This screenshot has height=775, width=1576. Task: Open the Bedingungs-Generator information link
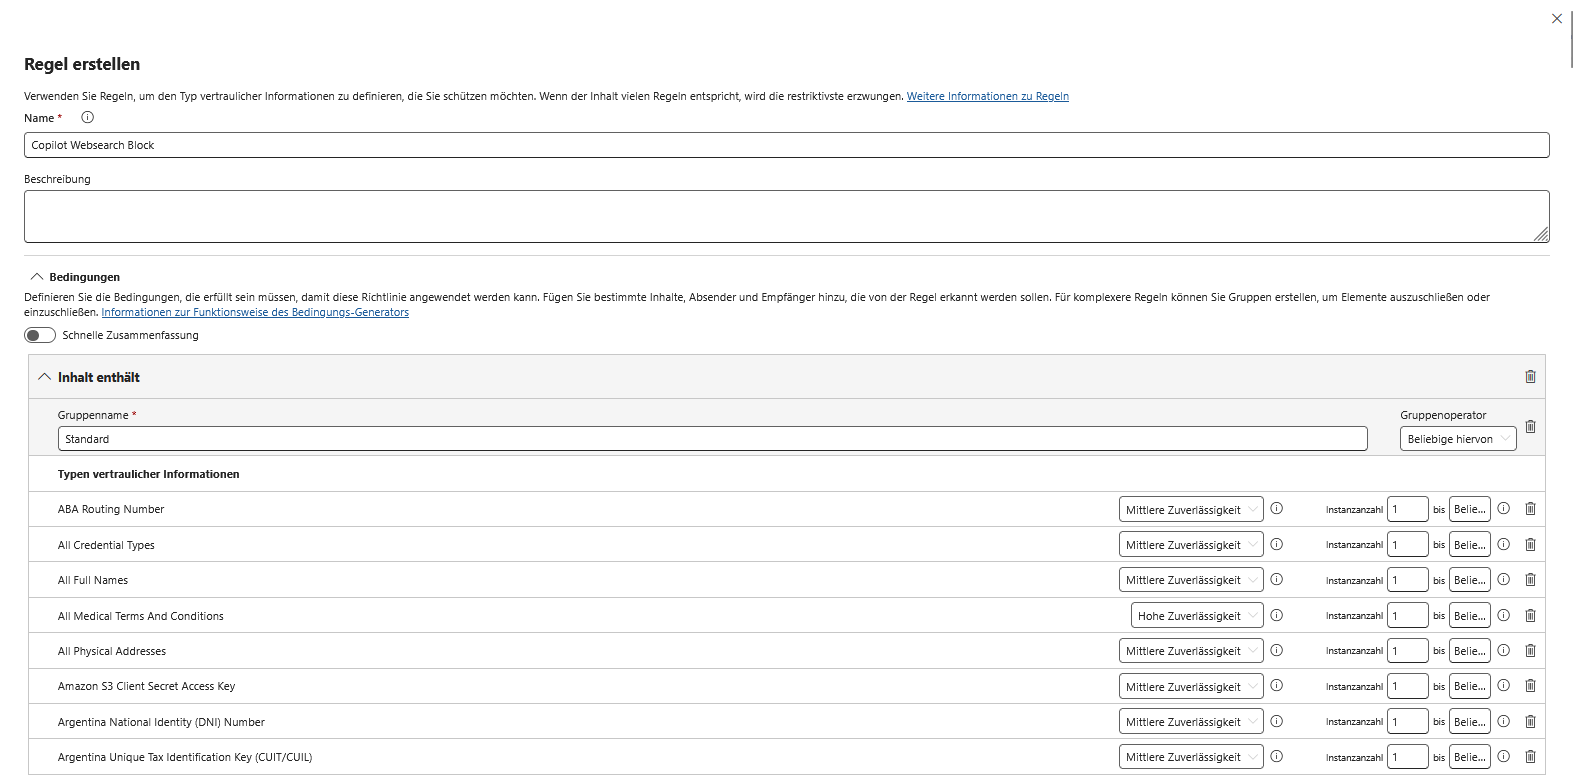click(255, 312)
